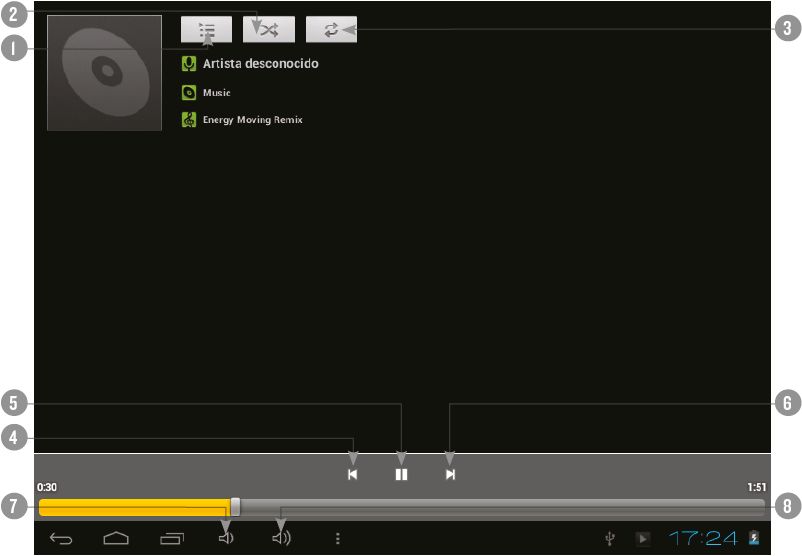The height and width of the screenshot is (556, 802).
Task: Open recent apps list
Action: [x=172, y=539]
